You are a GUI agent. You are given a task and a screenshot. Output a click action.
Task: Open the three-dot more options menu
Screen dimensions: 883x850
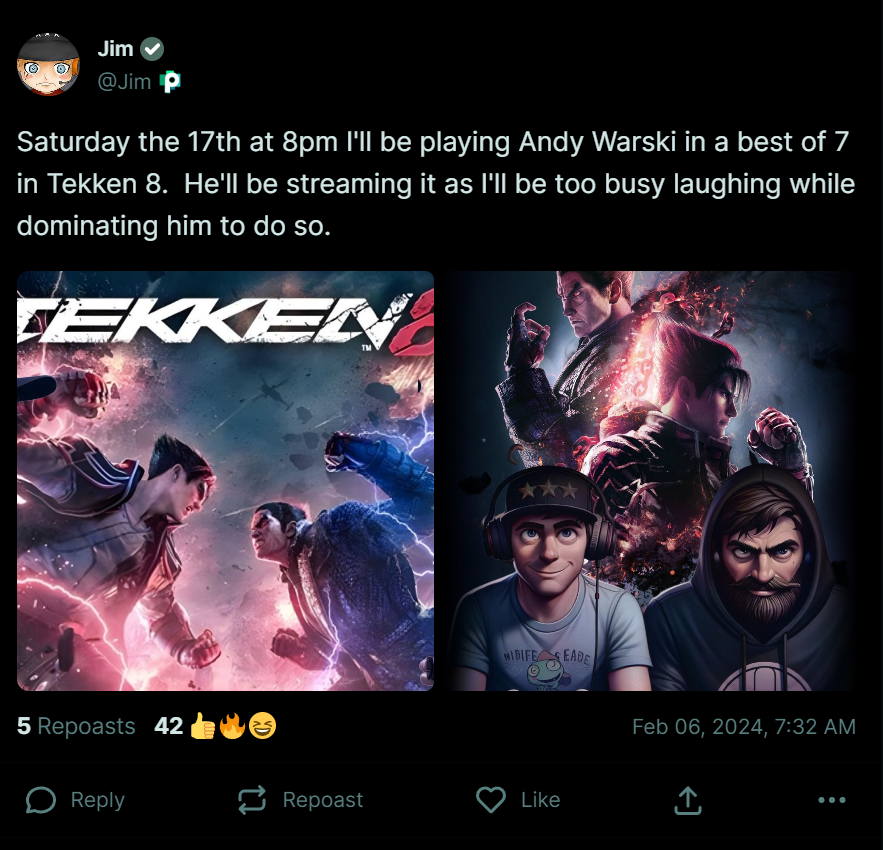point(832,800)
